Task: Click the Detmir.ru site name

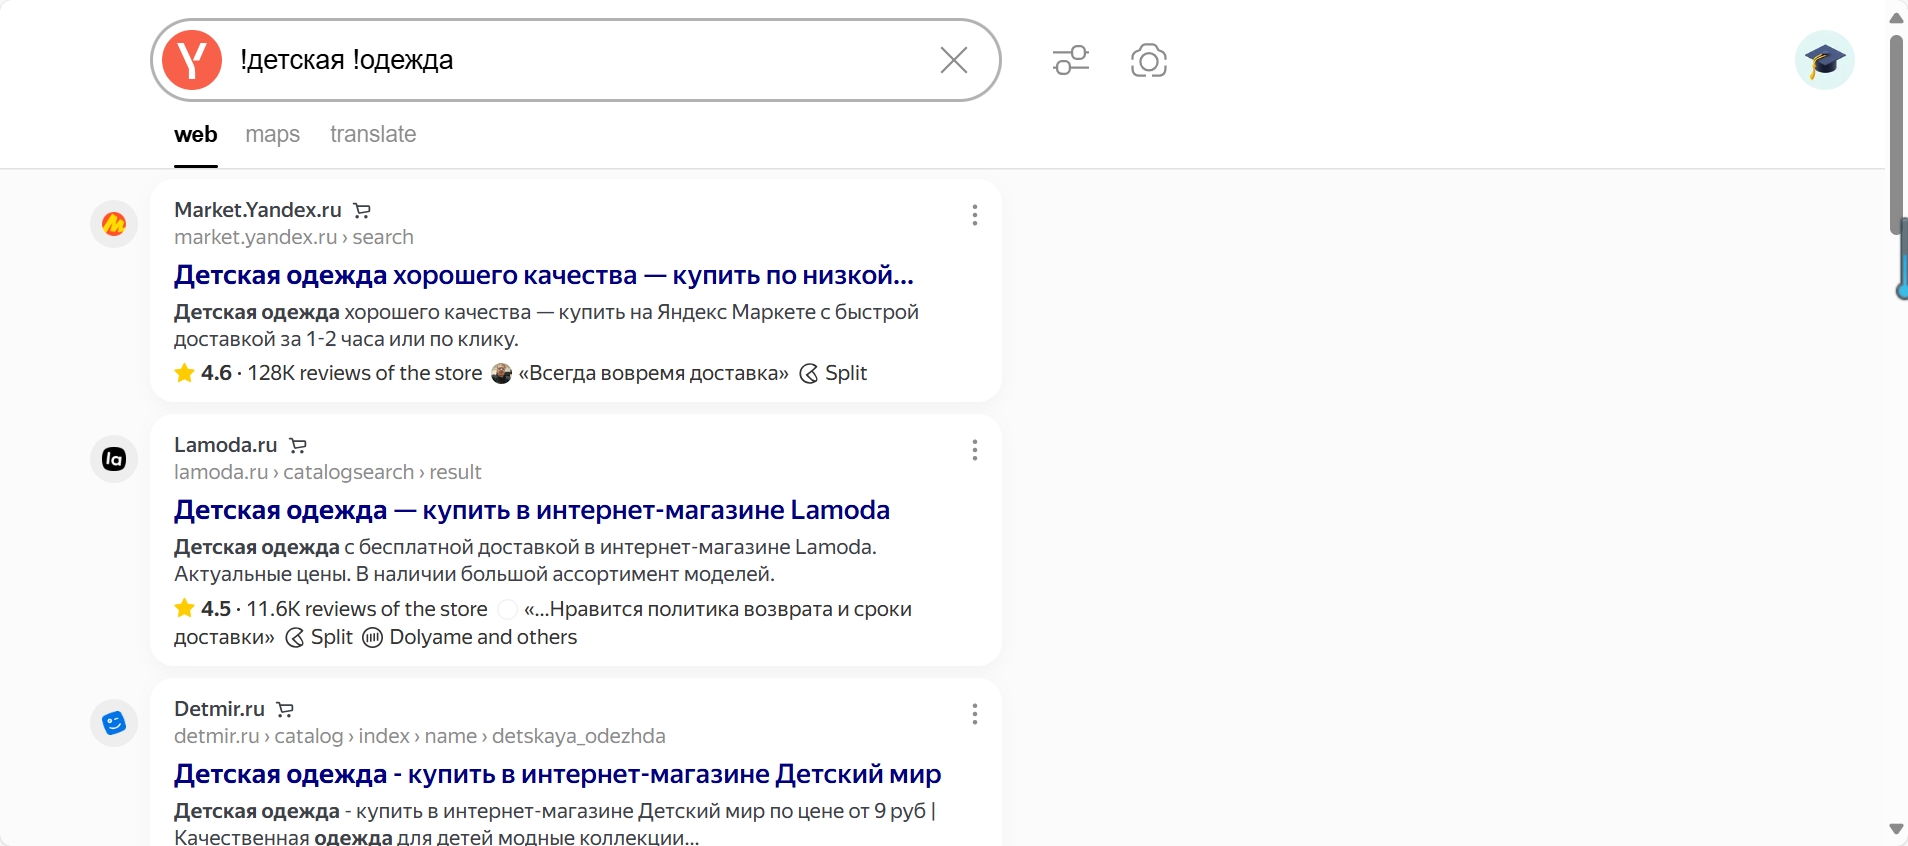Action: coord(219,709)
